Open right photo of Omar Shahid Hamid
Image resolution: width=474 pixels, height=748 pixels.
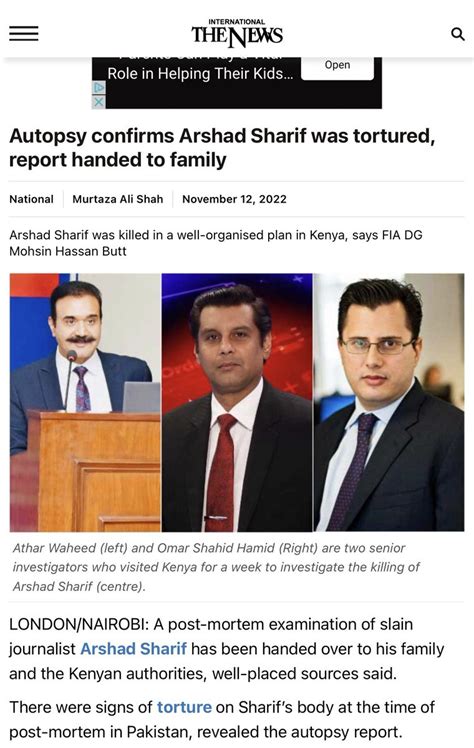pos(389,402)
